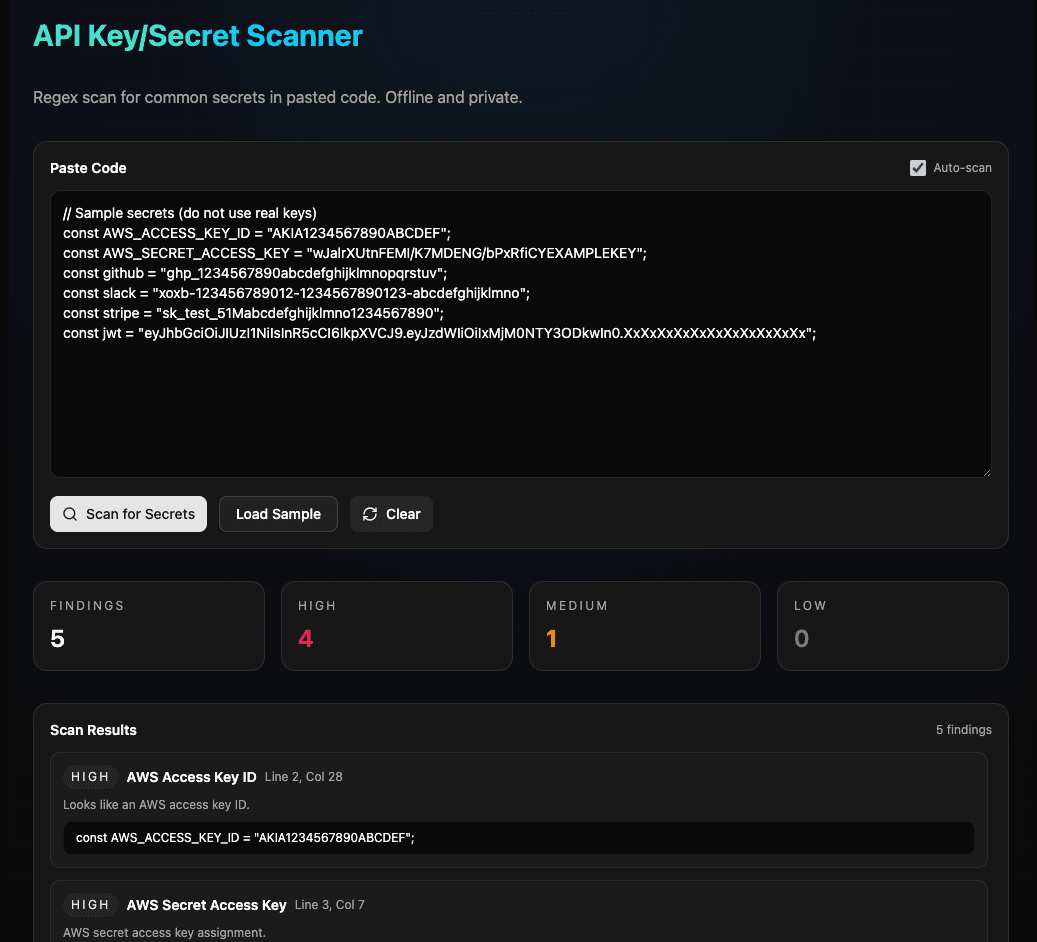Click the HIGH severity badge on AWS Access Key ID
1037x942 pixels.
90,776
